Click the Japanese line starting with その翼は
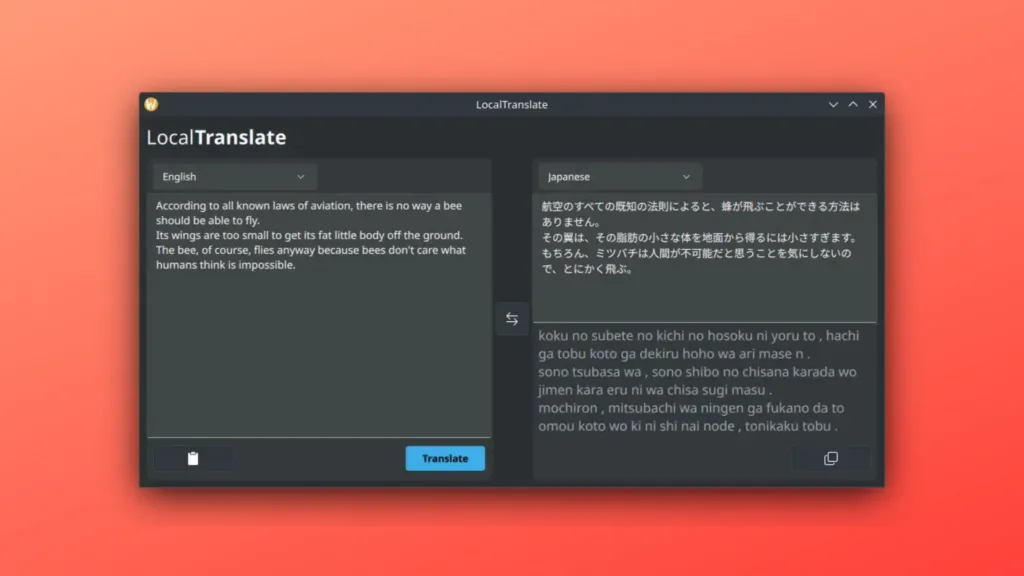Image resolution: width=1024 pixels, height=576 pixels. point(700,238)
